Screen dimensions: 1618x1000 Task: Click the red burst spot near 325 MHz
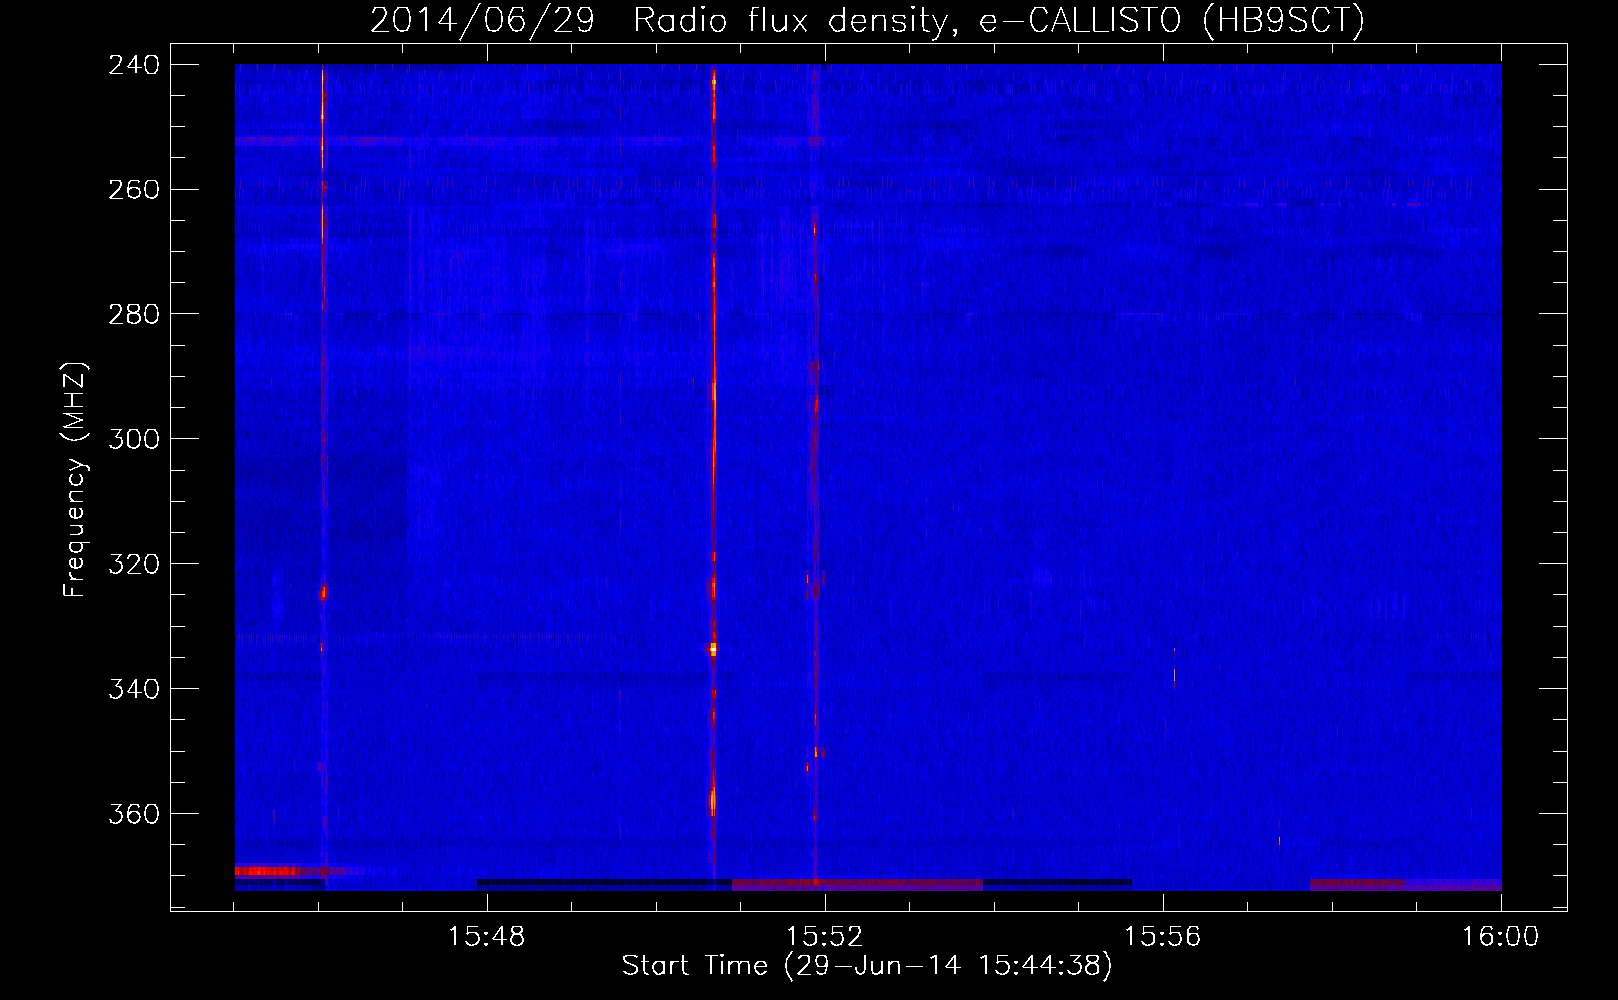point(323,593)
